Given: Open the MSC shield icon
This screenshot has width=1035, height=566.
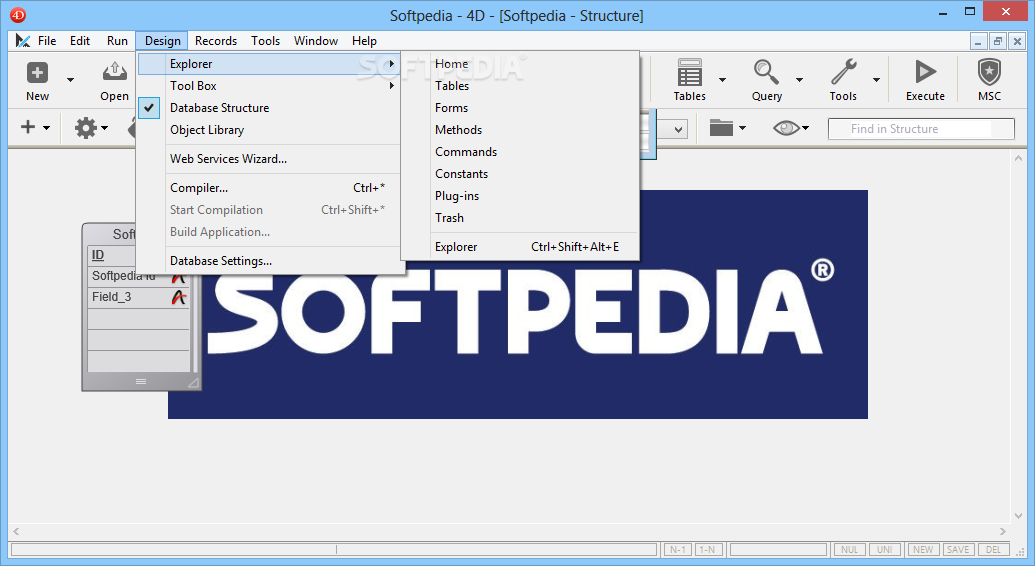Looking at the screenshot, I should pos(989,72).
